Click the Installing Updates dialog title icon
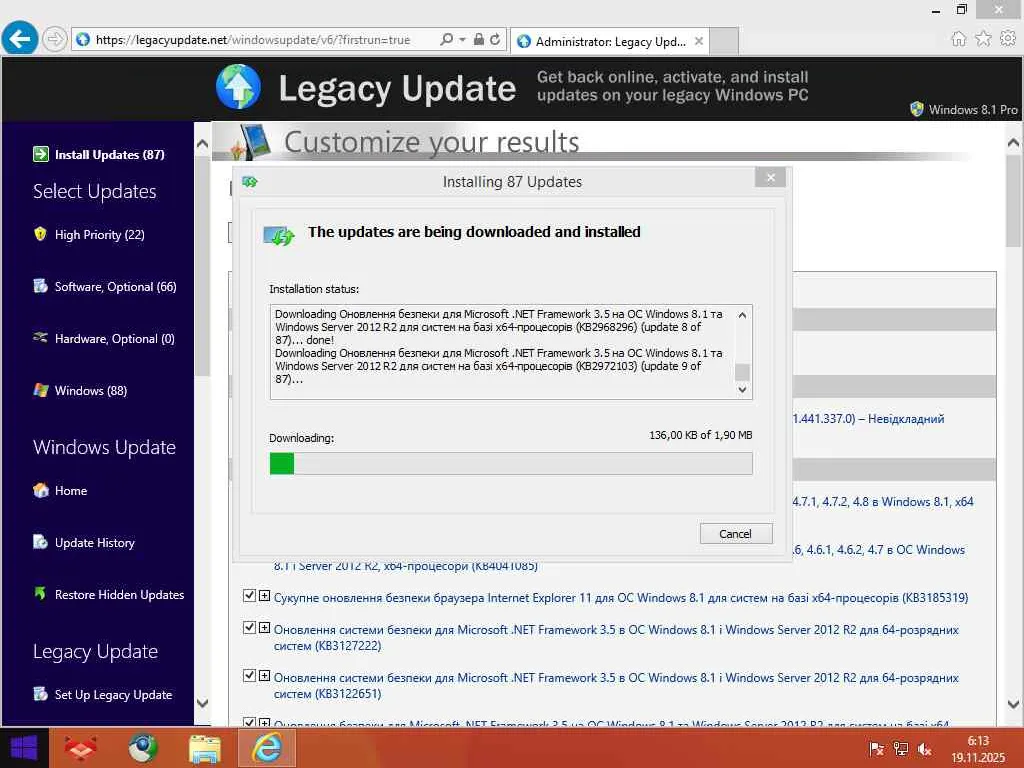This screenshot has width=1024, height=768. [250, 182]
